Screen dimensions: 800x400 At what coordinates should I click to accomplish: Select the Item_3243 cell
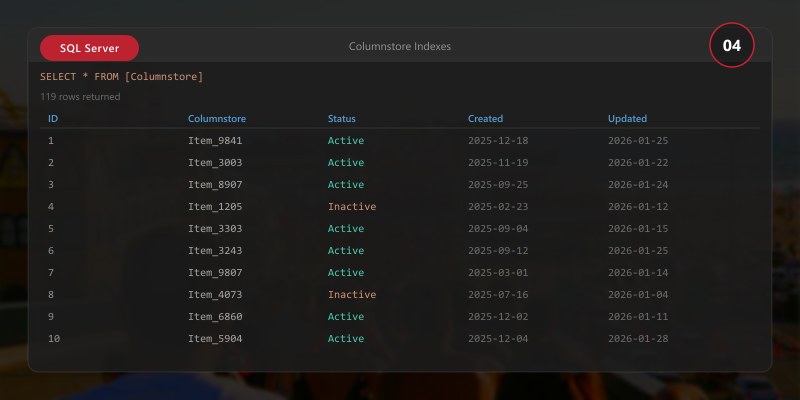point(215,250)
